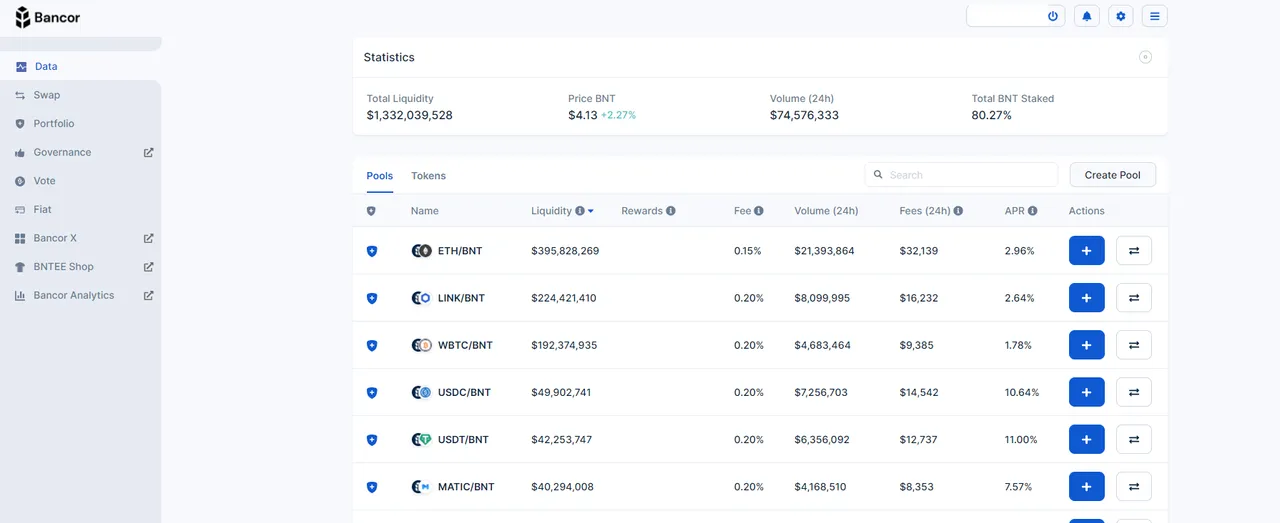Image resolution: width=1280 pixels, height=523 pixels.
Task: Add liquidity to the MATIC/BNT pool
Action: click(x=1087, y=487)
